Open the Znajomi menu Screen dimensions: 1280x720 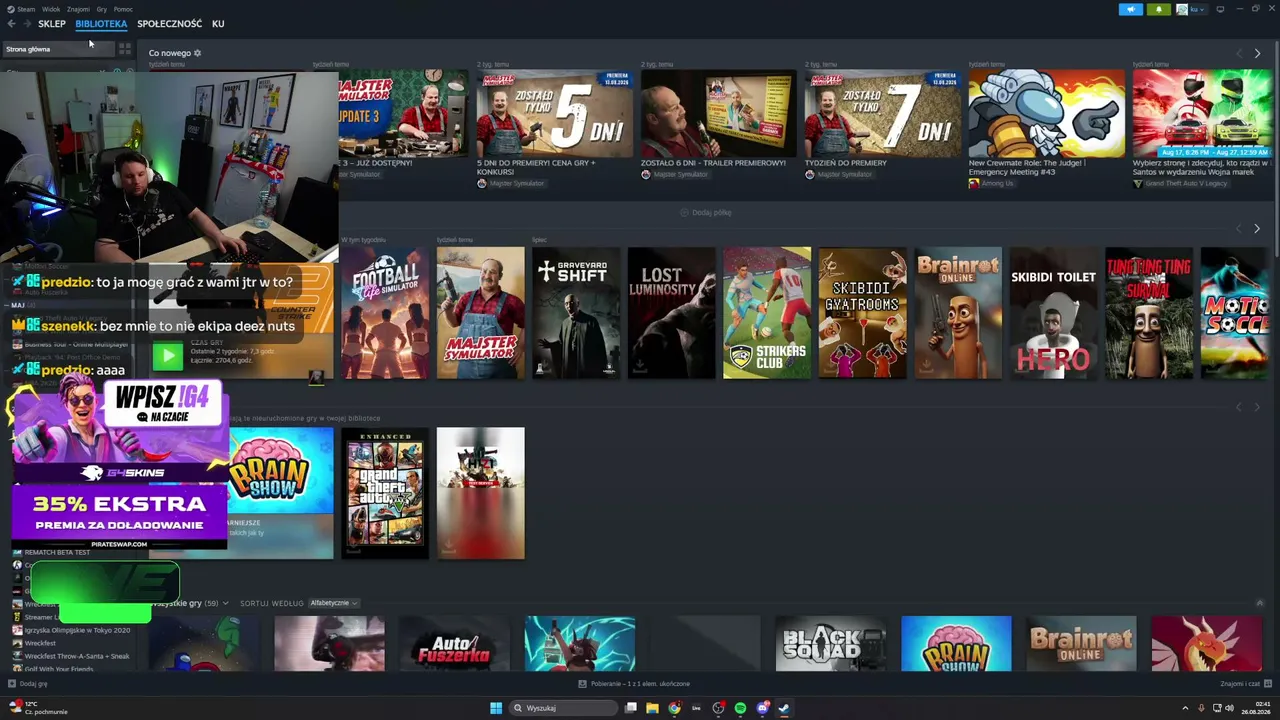point(78,9)
